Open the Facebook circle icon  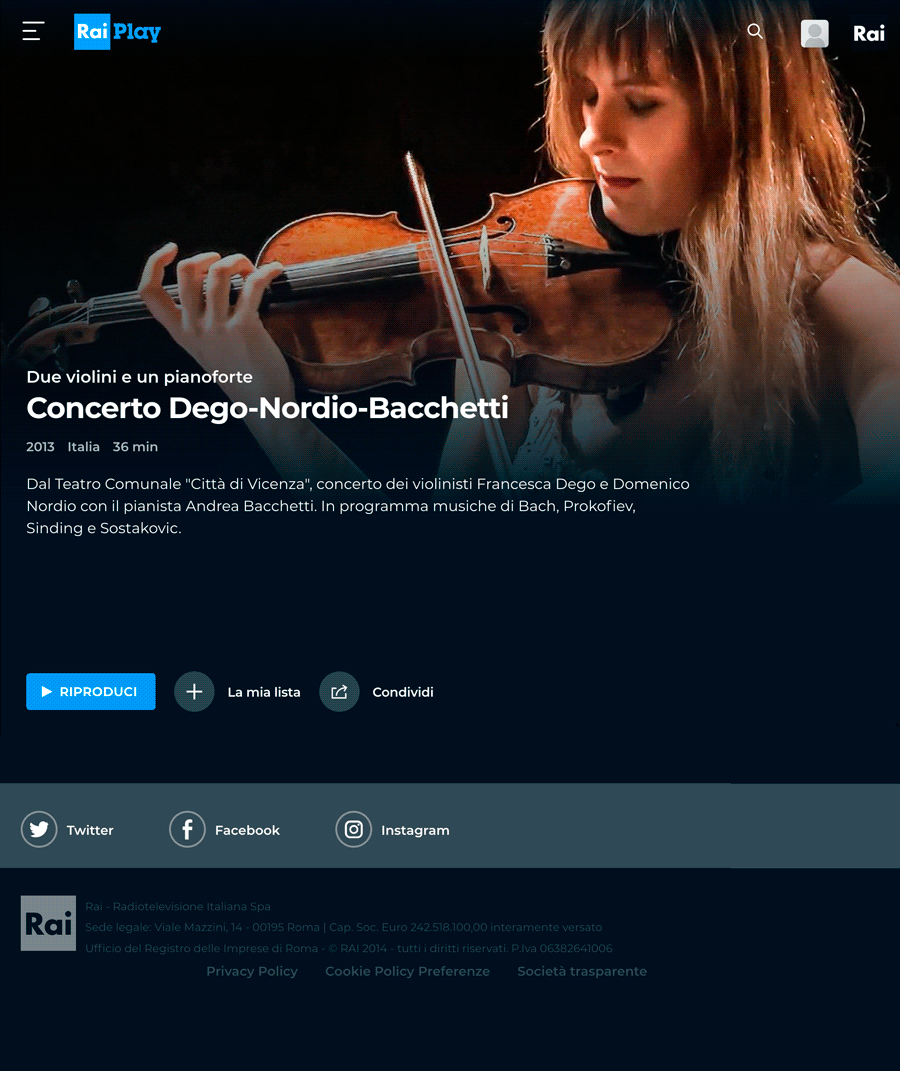coord(187,829)
